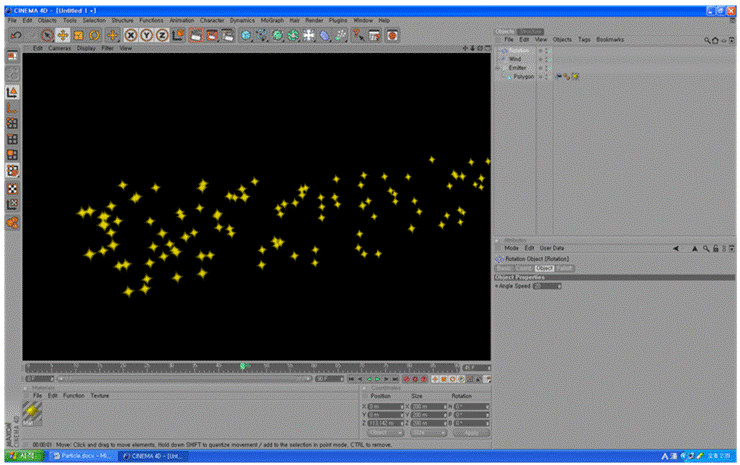Select Points mode in left sidebar
This screenshot has height=465, width=740.
pos(12,123)
